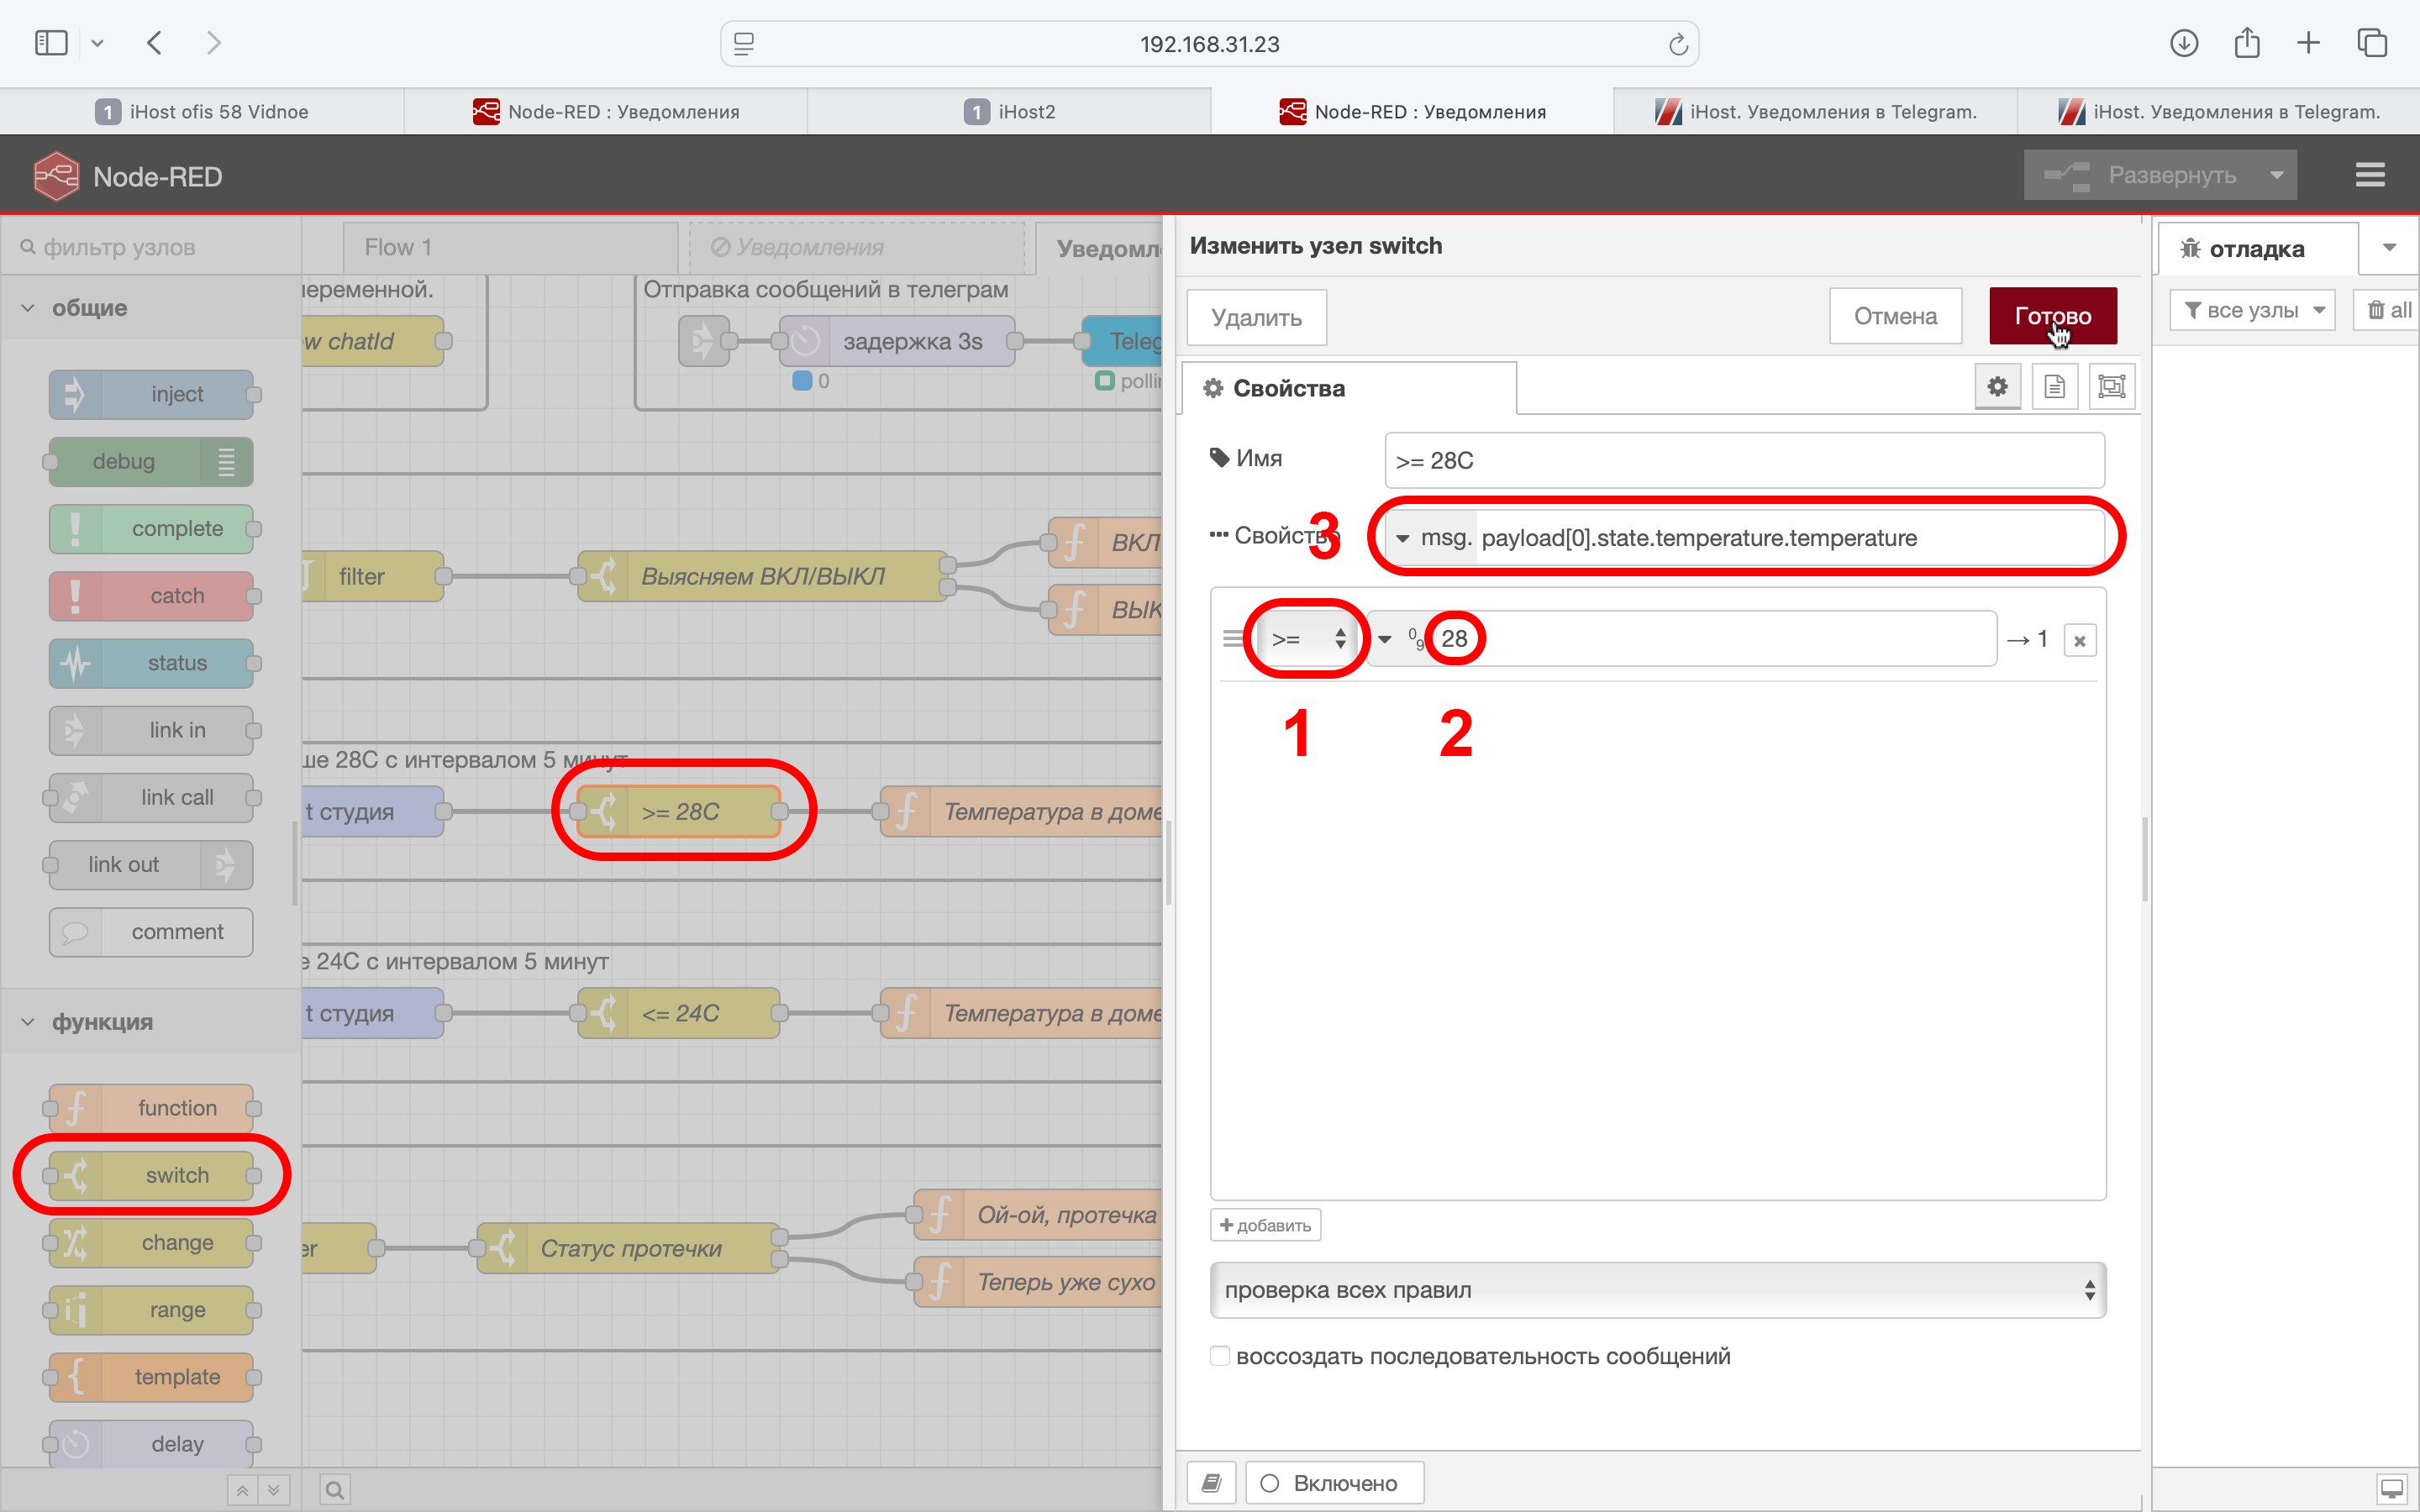Open проверка всех правил dropdown

(x=1657, y=1290)
